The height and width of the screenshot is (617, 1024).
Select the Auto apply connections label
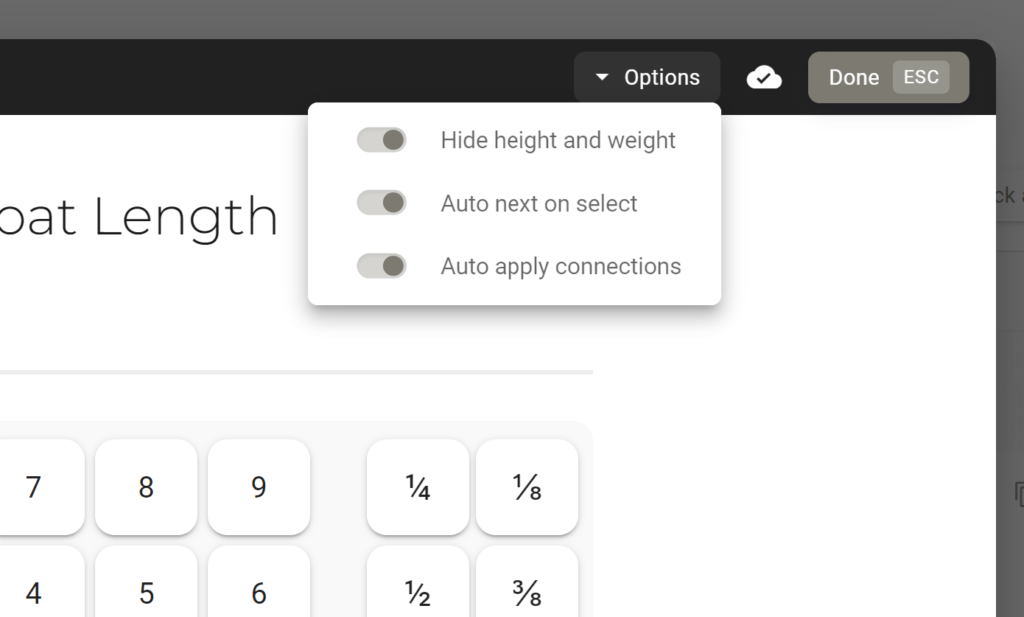pos(560,266)
